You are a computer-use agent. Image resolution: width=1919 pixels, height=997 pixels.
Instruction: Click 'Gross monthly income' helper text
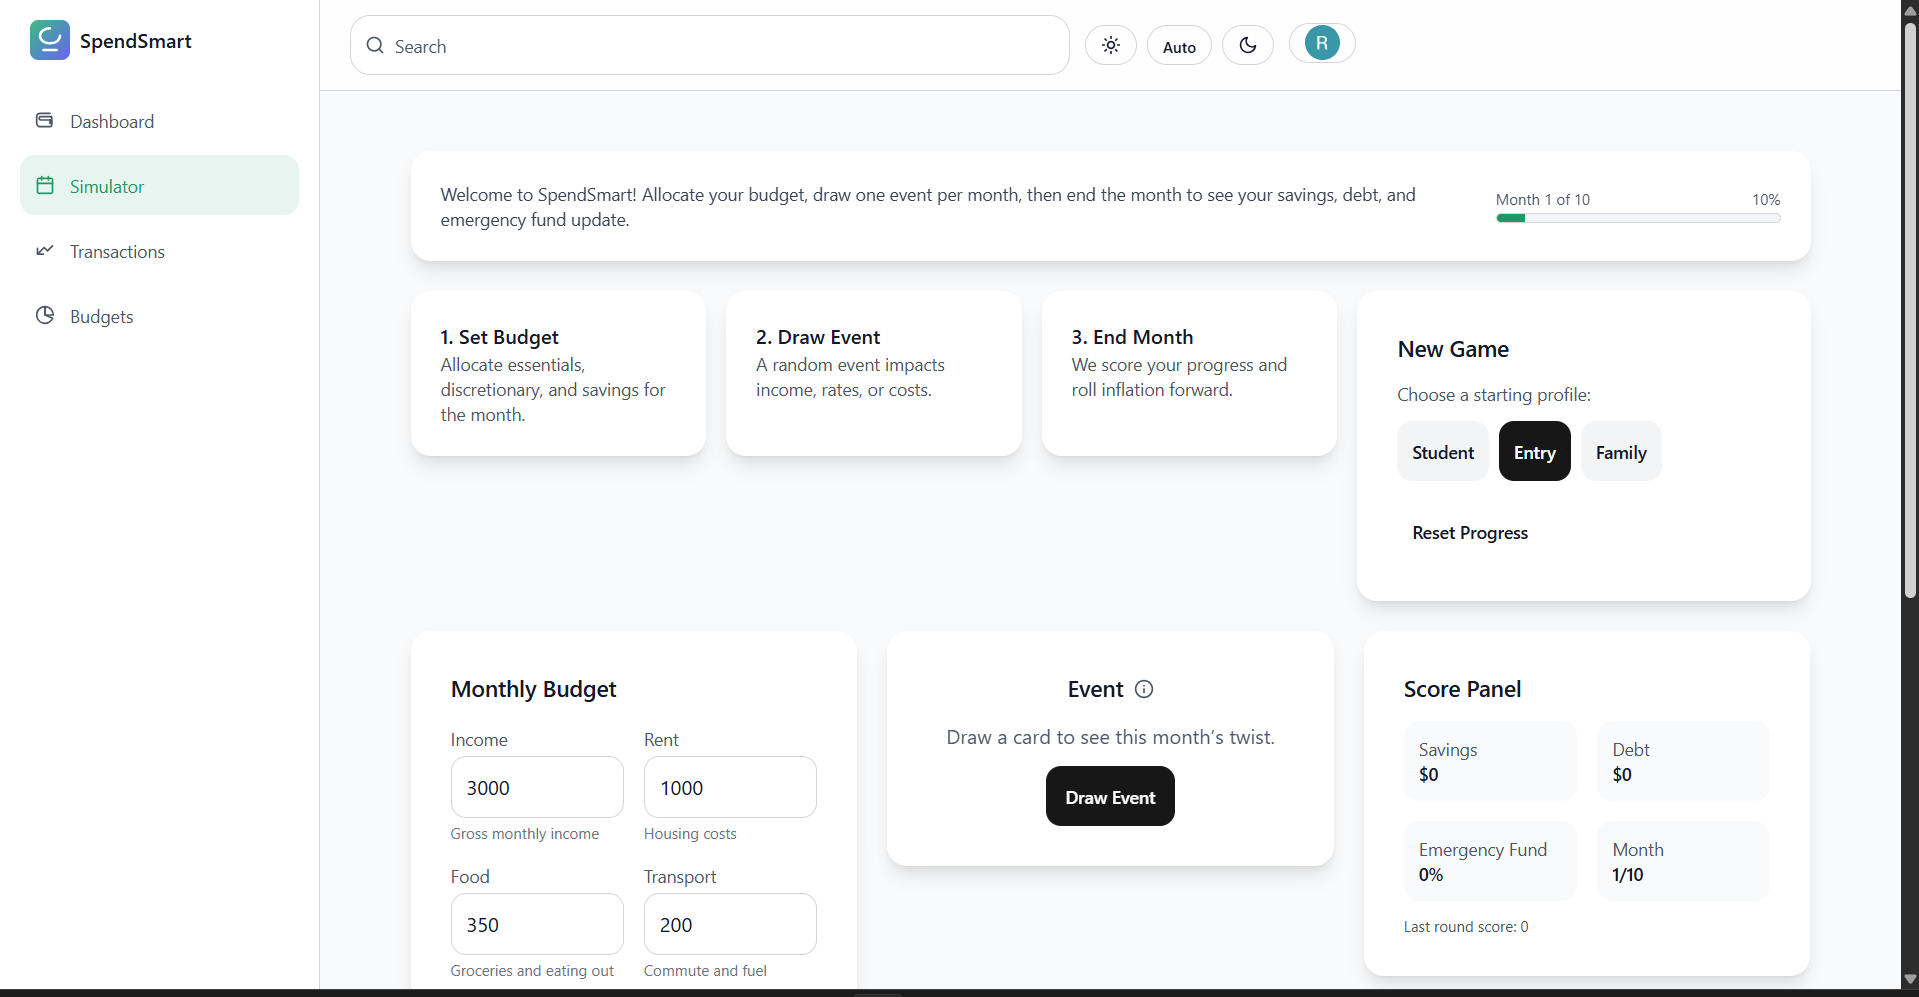pyautogui.click(x=525, y=834)
